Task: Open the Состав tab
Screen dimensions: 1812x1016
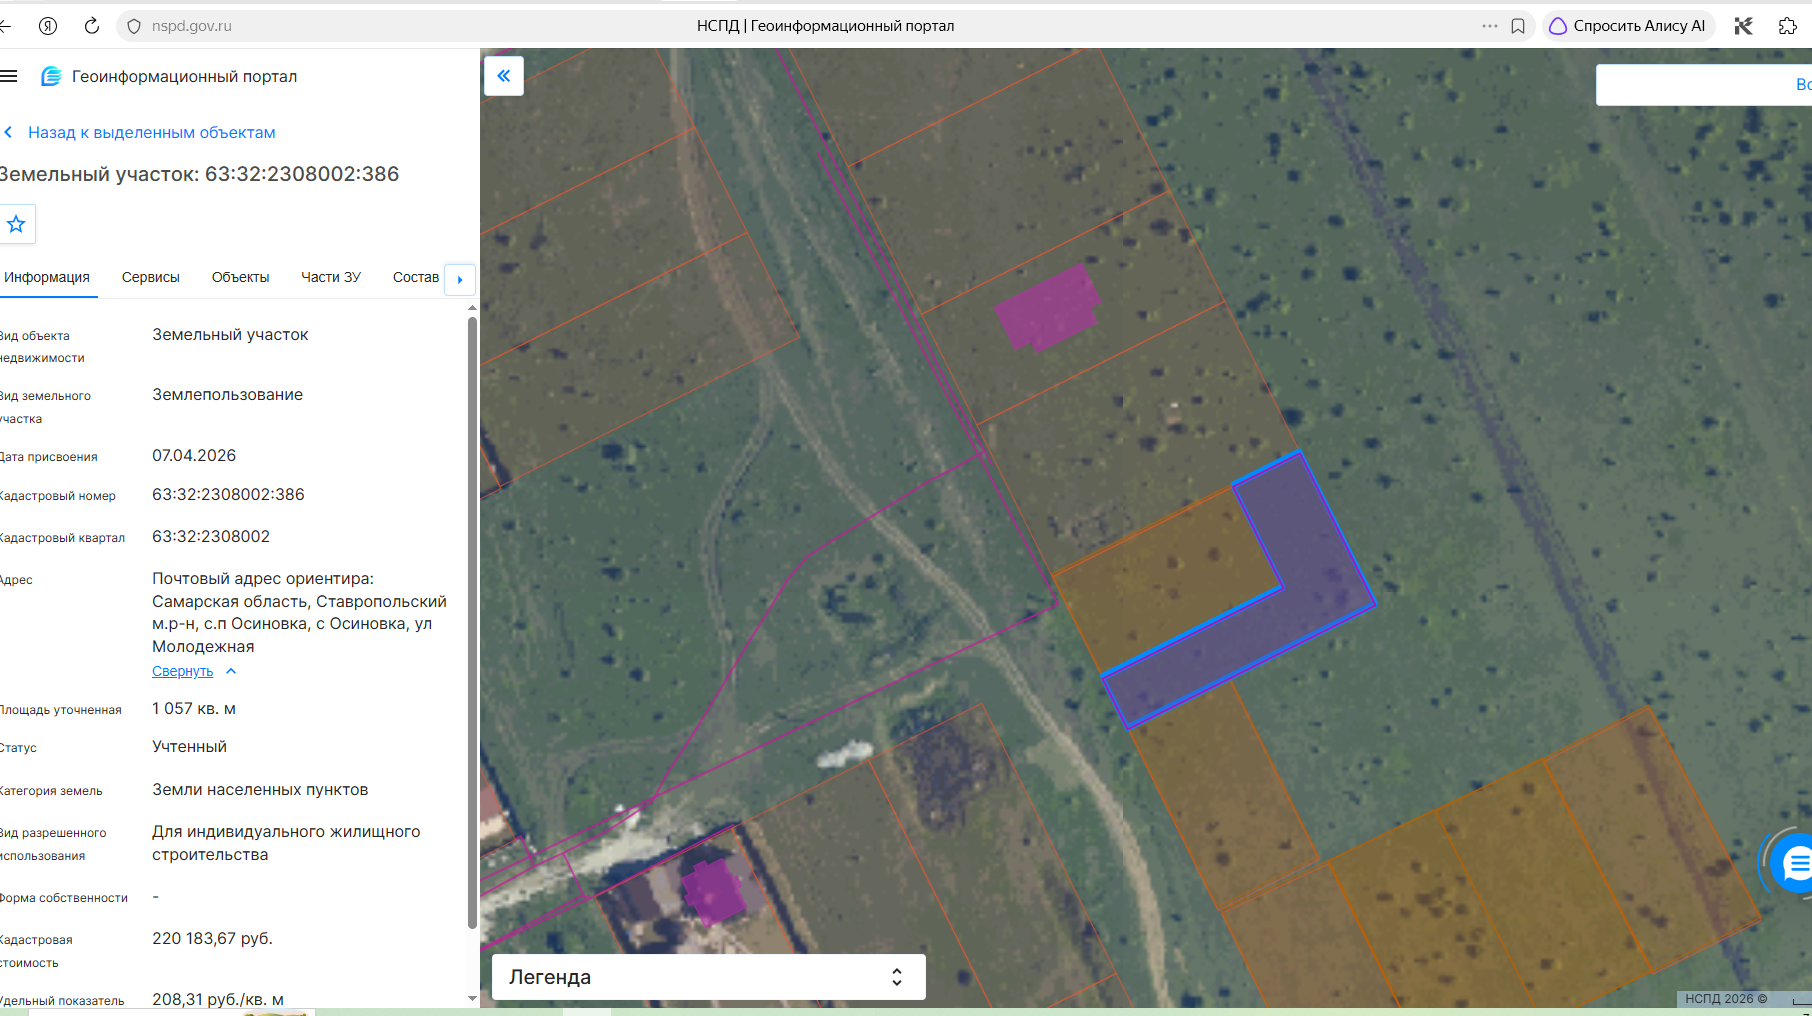Action: pyautogui.click(x=416, y=277)
